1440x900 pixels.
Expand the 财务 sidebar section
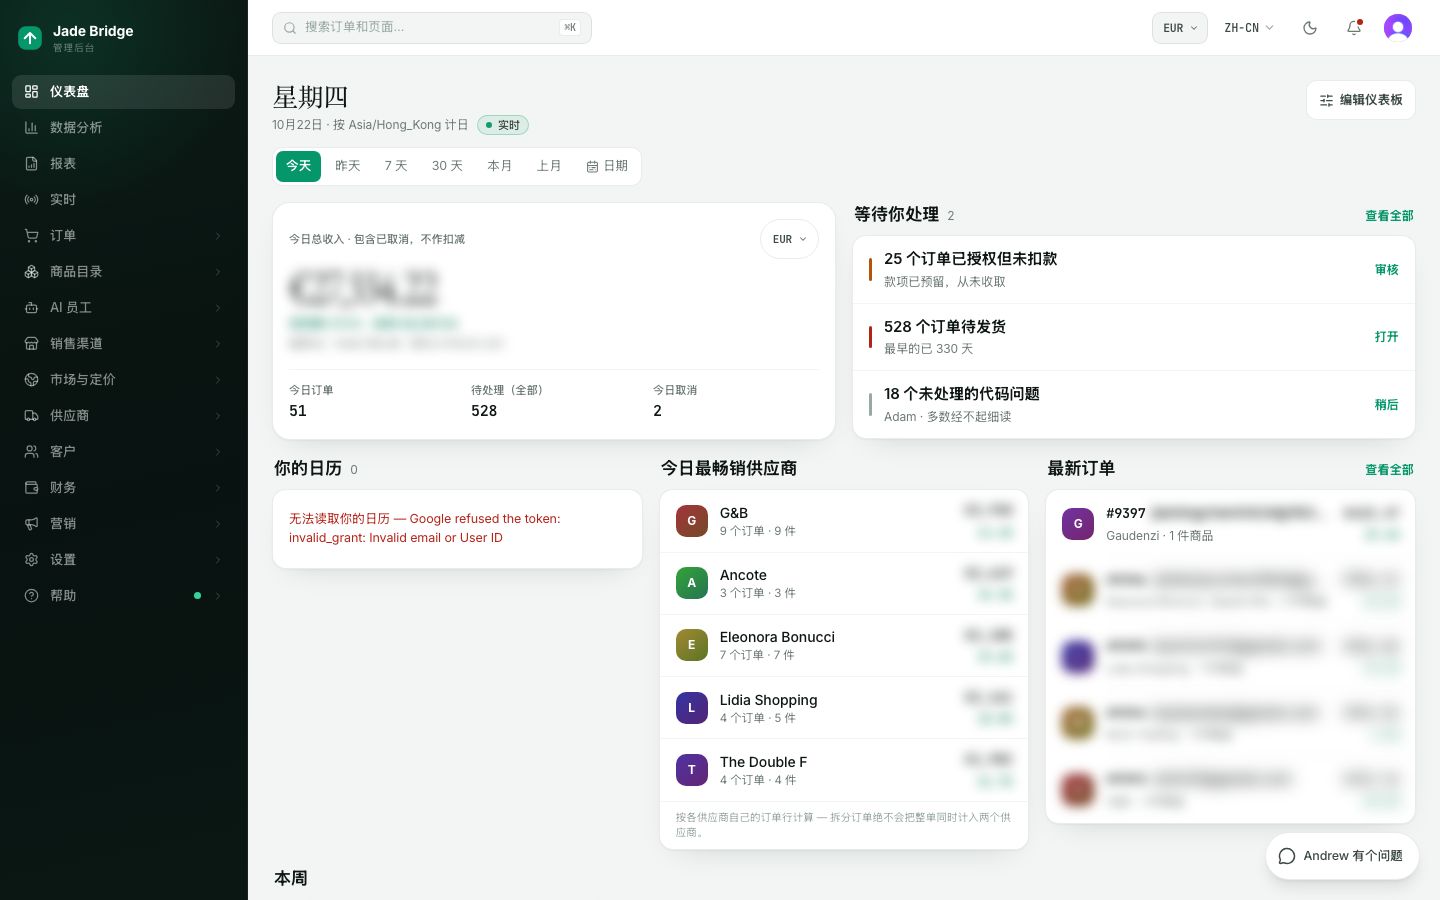[123, 487]
